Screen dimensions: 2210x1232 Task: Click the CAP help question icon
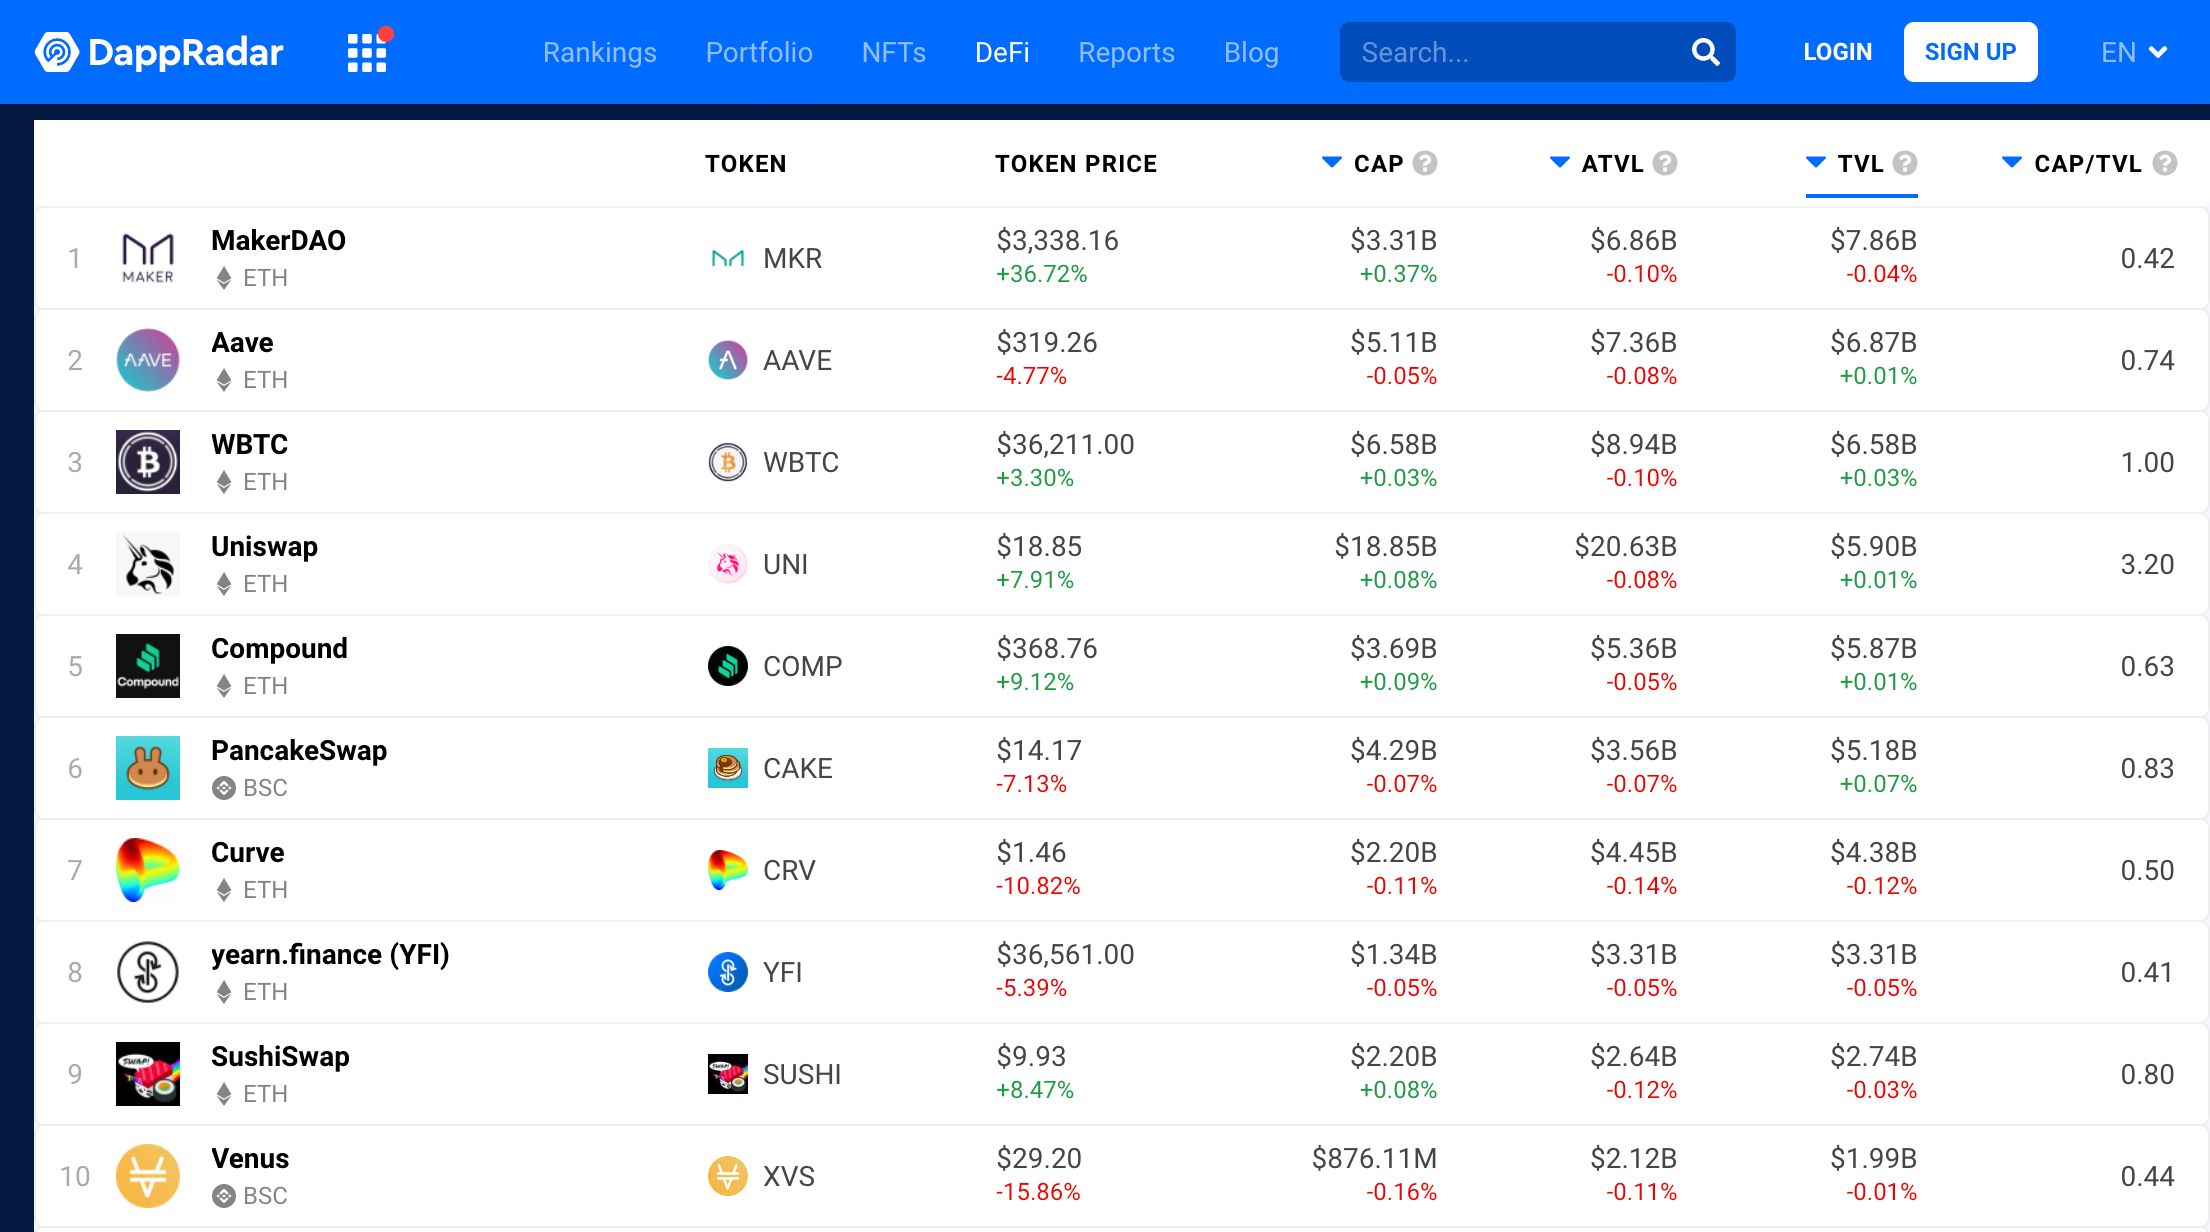(x=1425, y=163)
